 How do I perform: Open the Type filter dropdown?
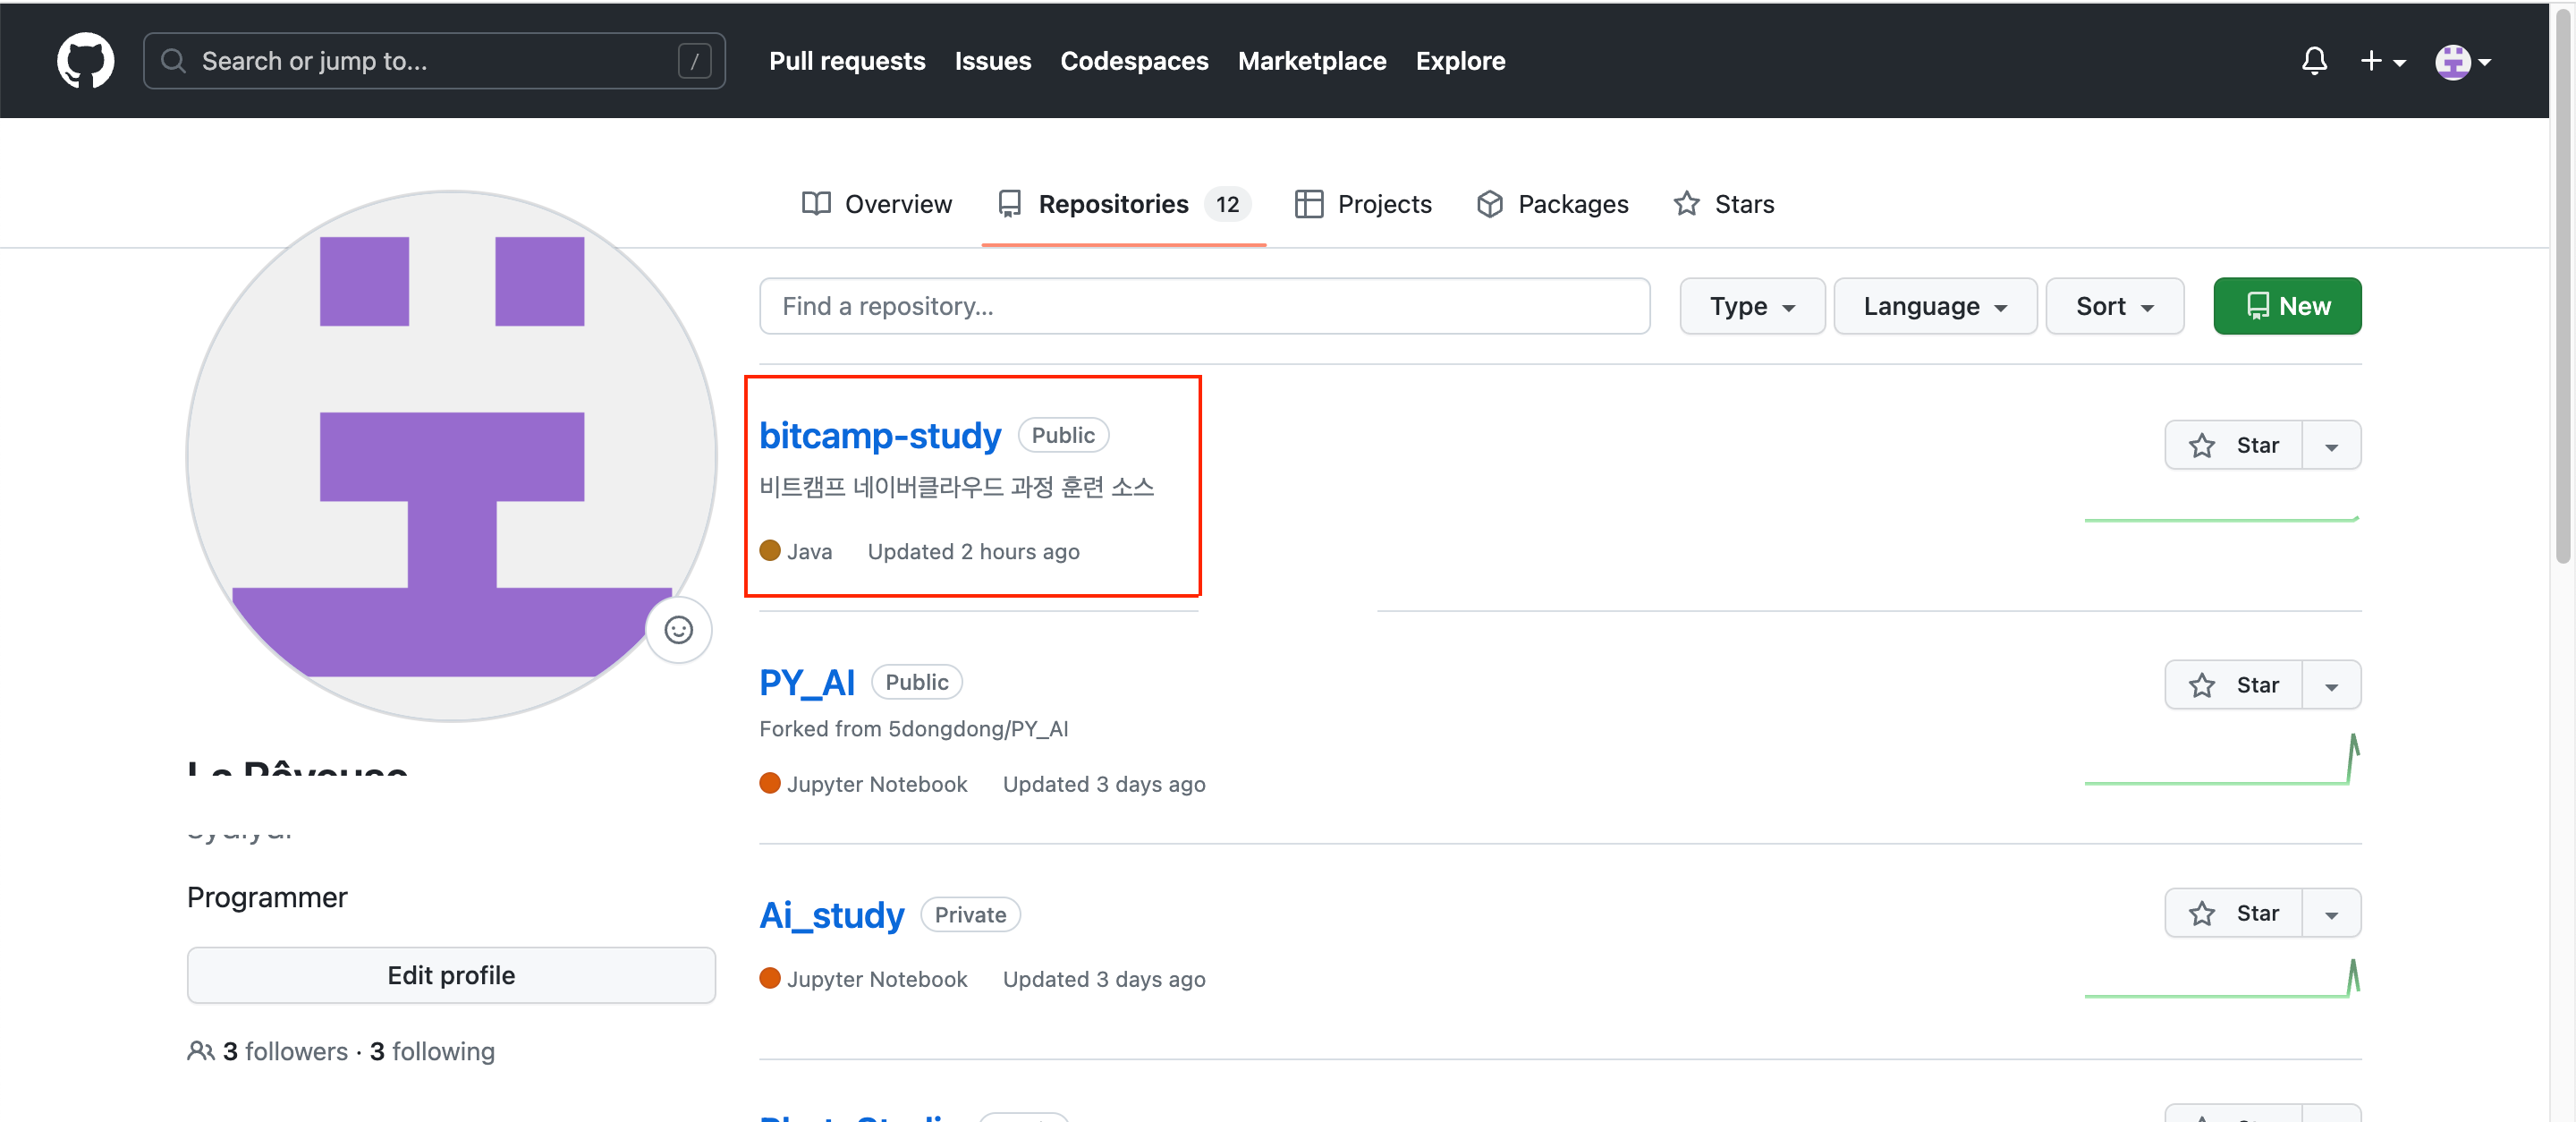click(1751, 306)
